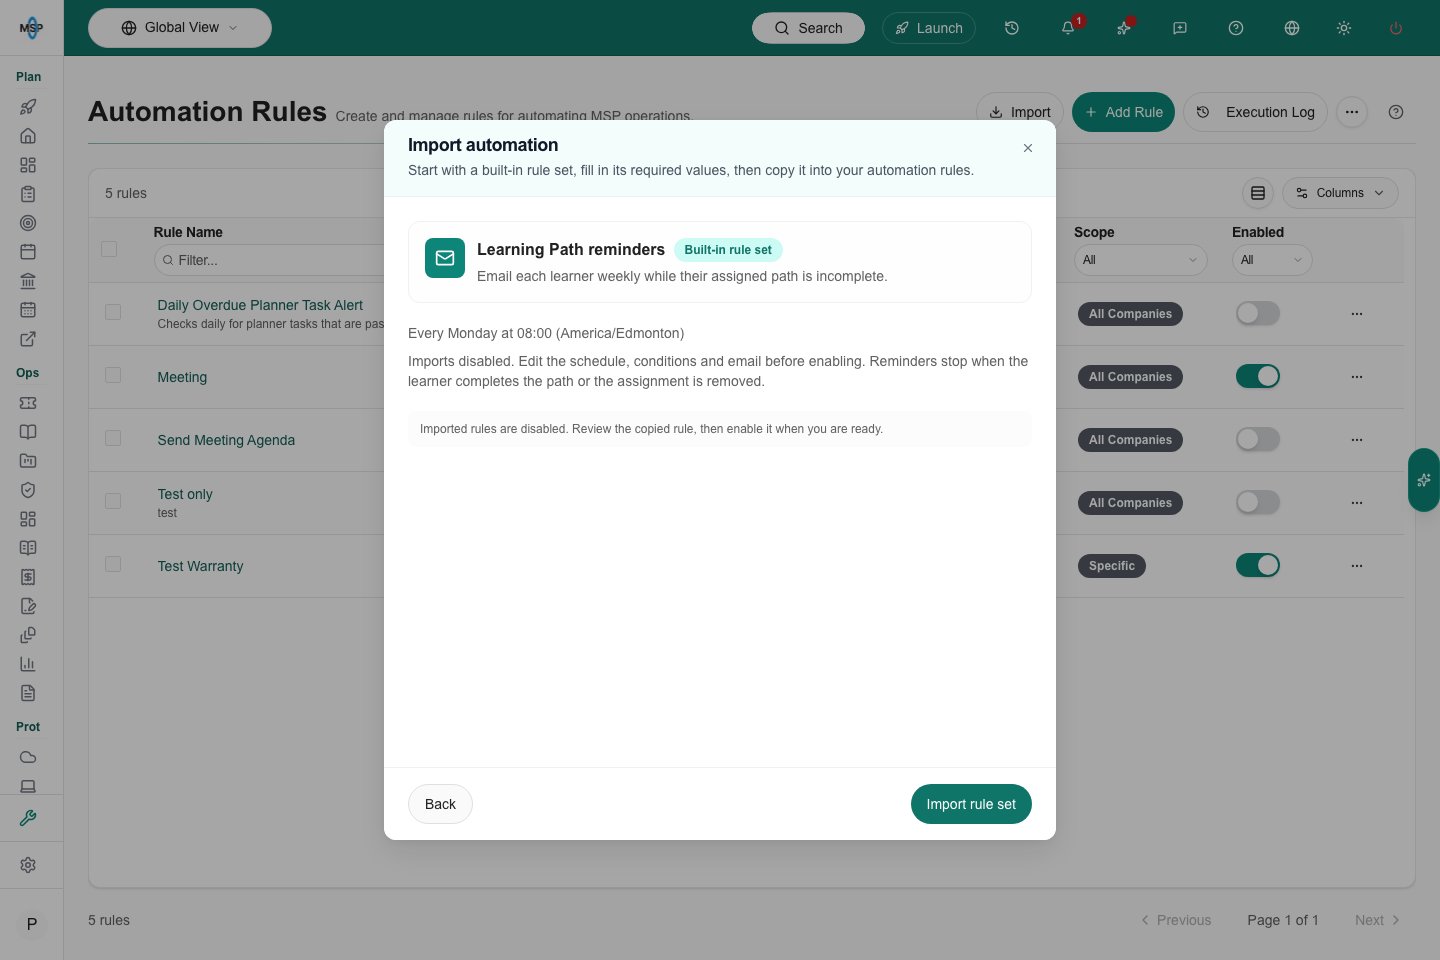
Task: Disable the Test Warranty rule toggle
Action: pyautogui.click(x=1258, y=566)
